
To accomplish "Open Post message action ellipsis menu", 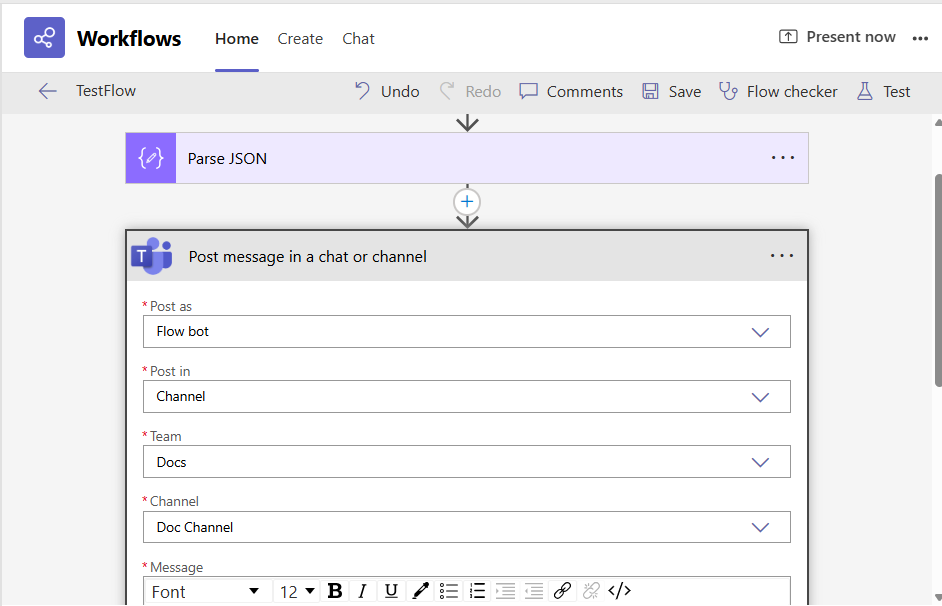I will tap(782, 256).
